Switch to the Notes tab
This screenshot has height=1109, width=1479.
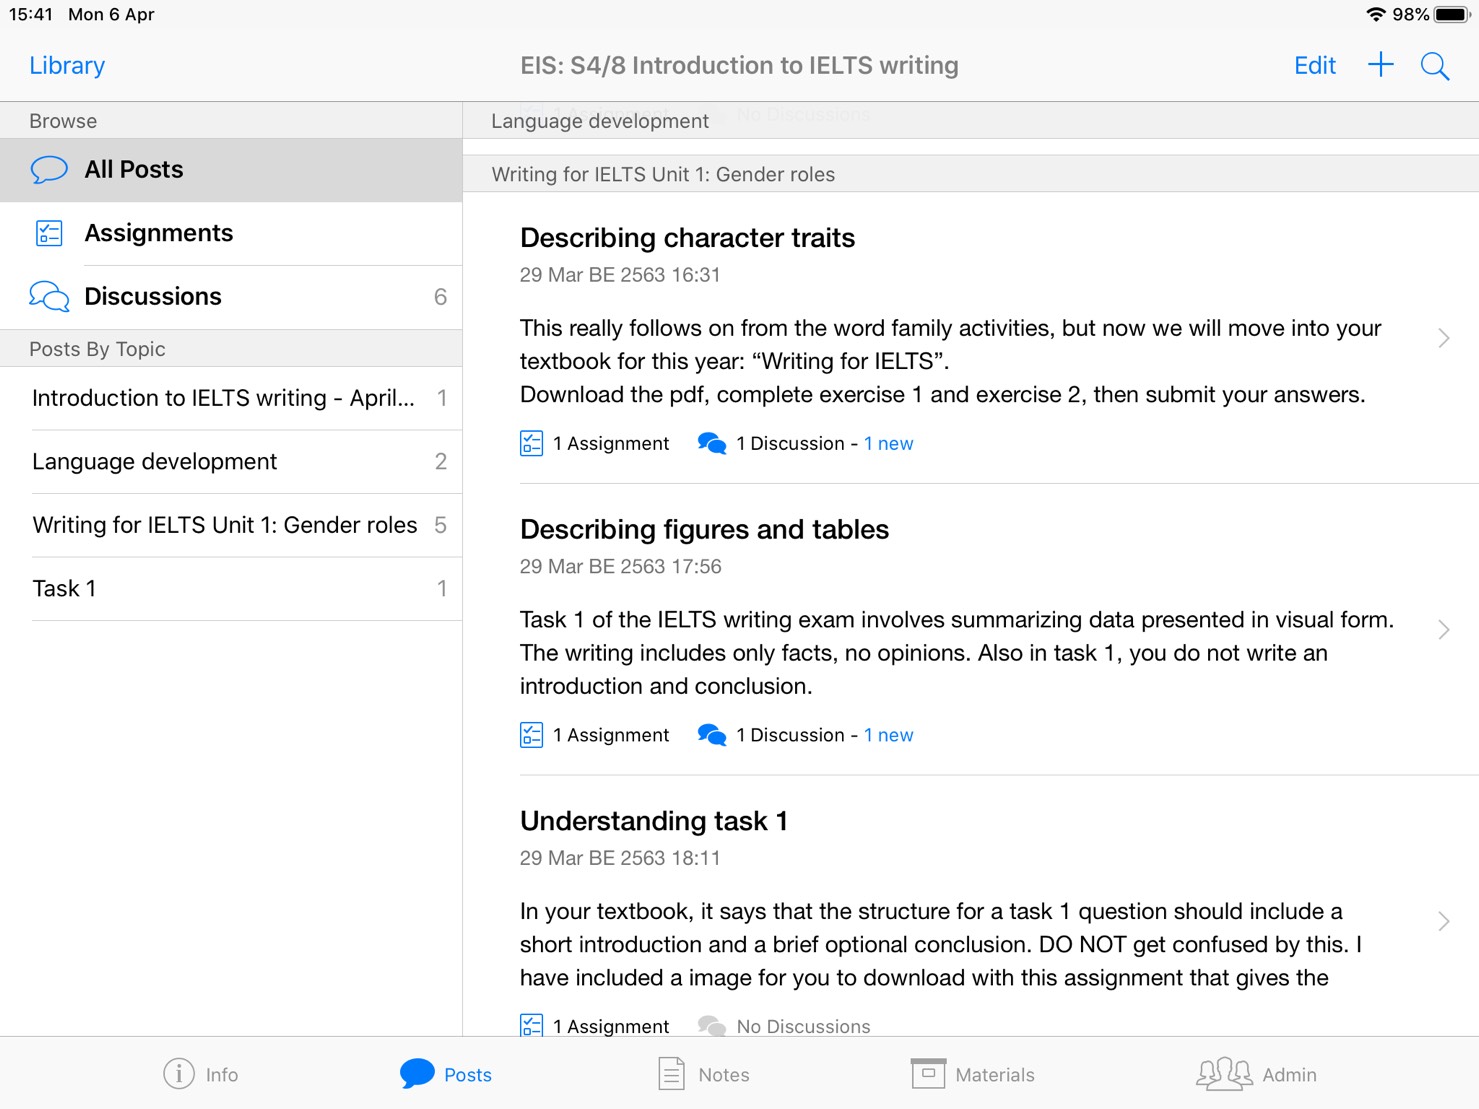(704, 1074)
